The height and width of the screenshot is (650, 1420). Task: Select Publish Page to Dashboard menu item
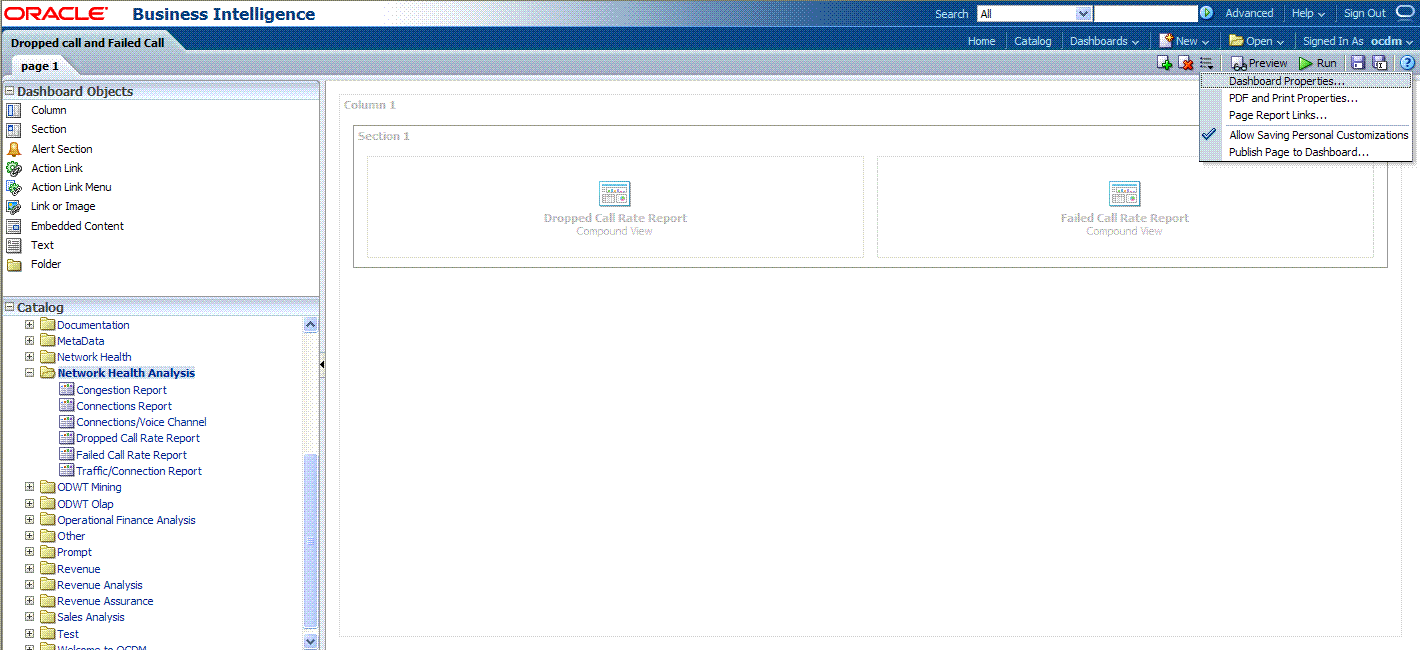1298,152
